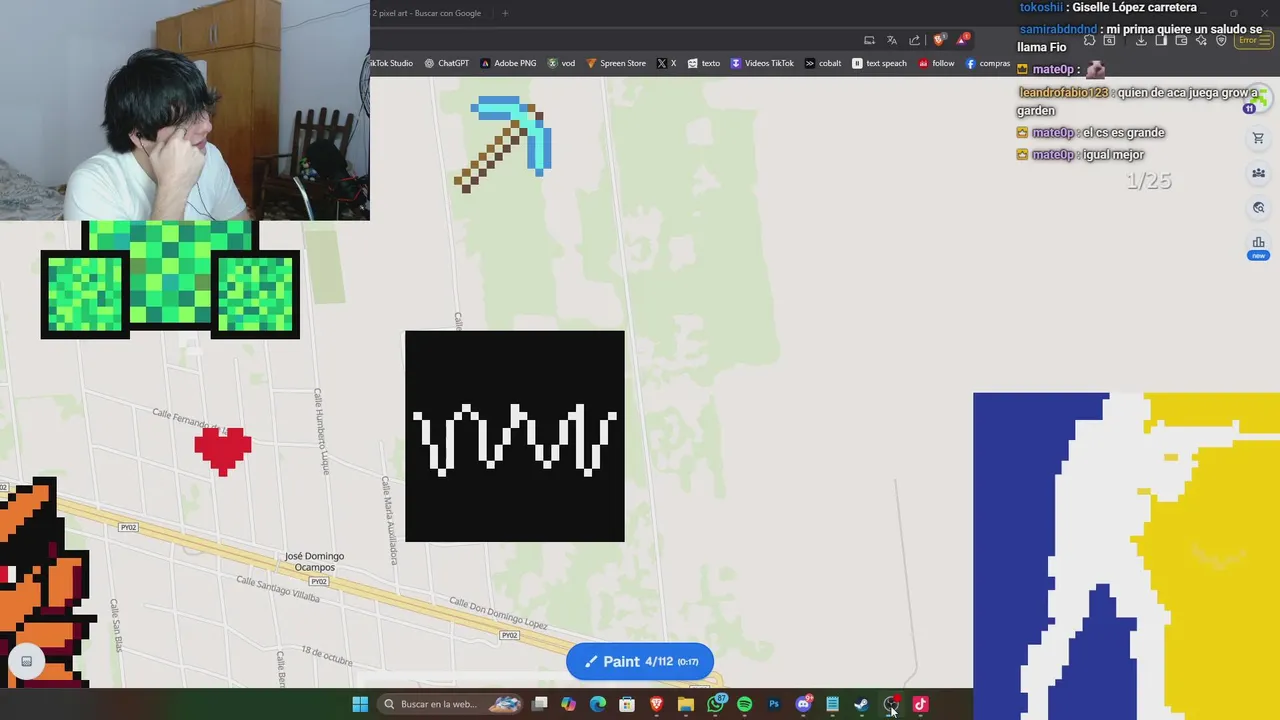Click the red heart pixel art
Viewport: 1280px width, 720px height.
[x=223, y=451]
